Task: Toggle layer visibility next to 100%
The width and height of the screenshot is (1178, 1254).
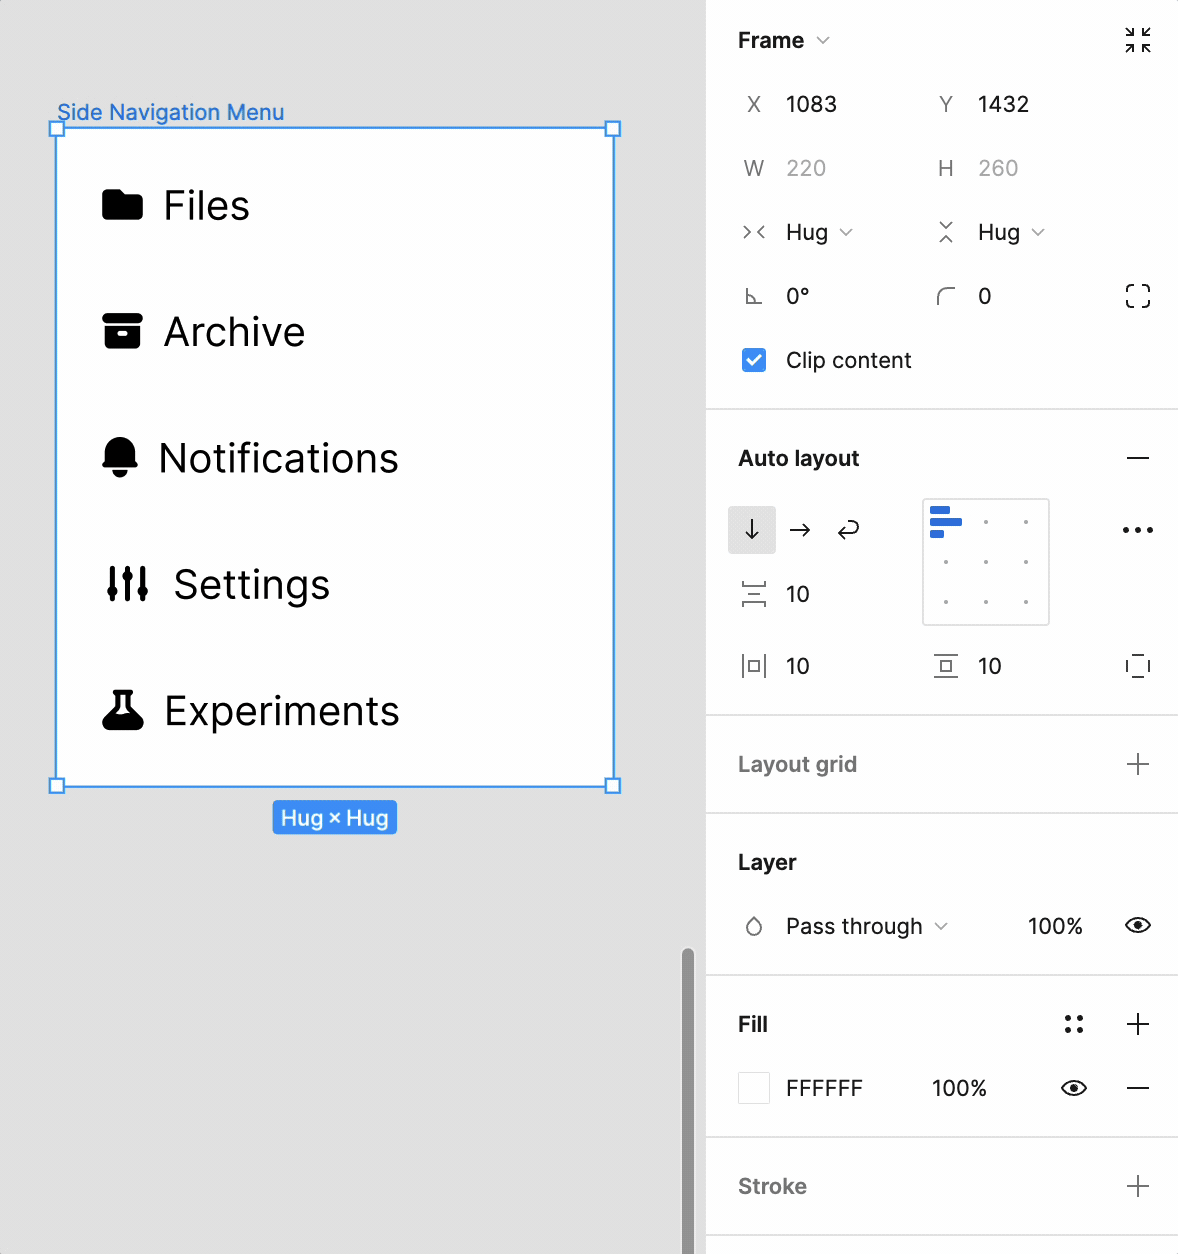Action: click(1137, 925)
